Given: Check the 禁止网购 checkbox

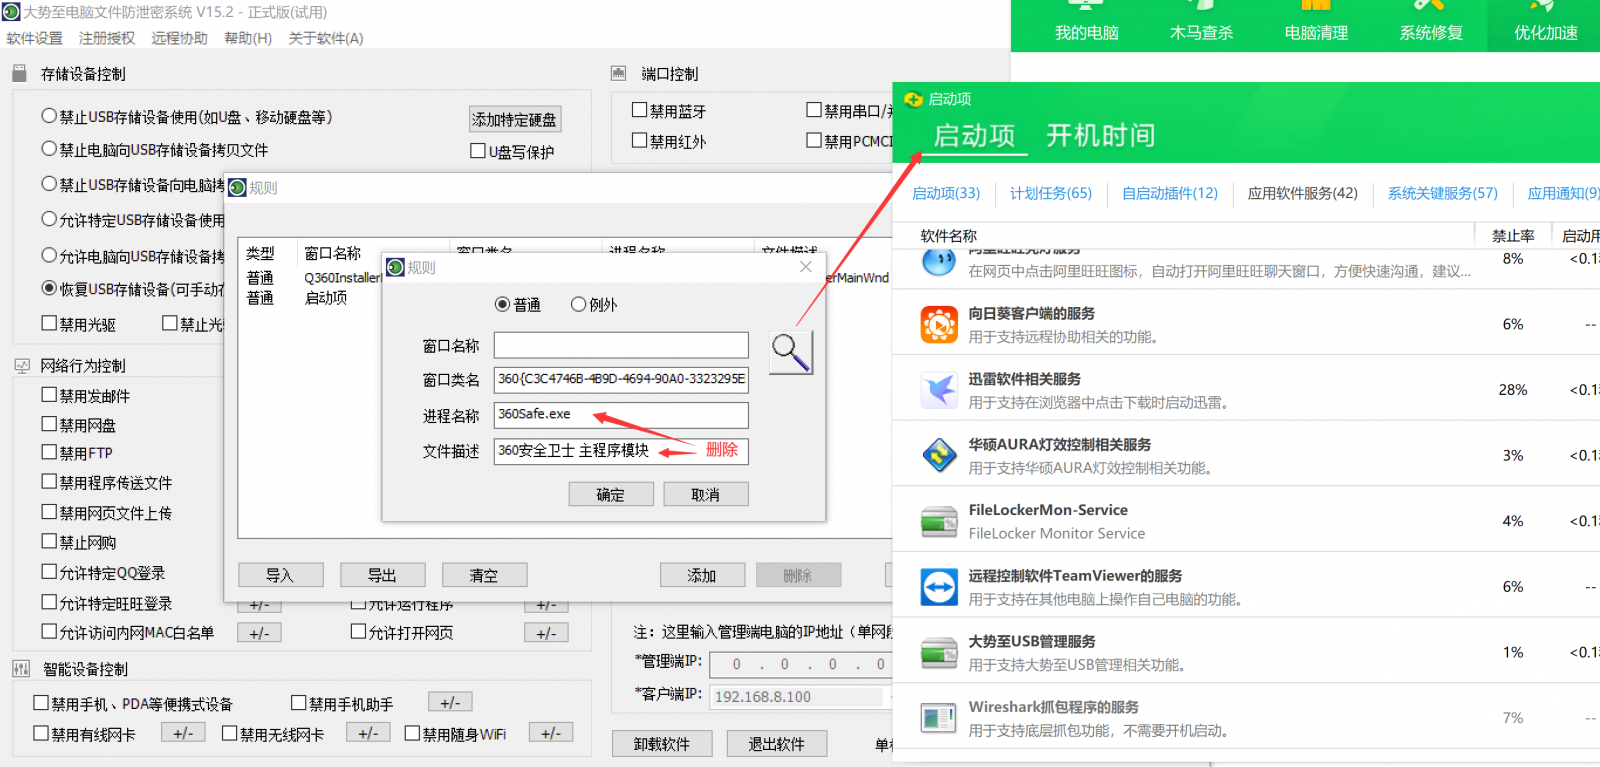Looking at the screenshot, I should click(x=49, y=541).
